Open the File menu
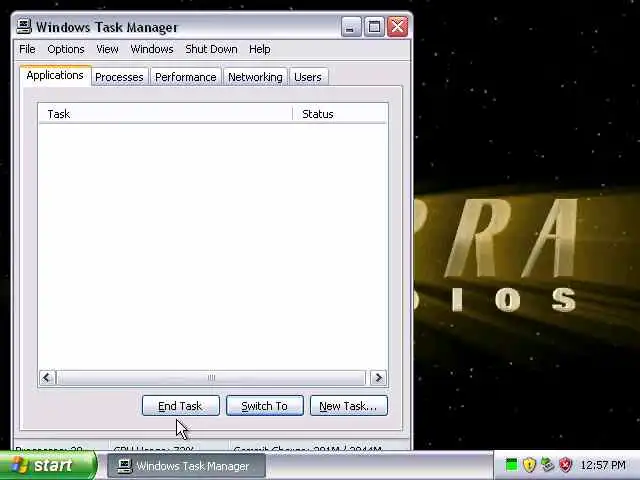640x480 pixels. (27, 49)
